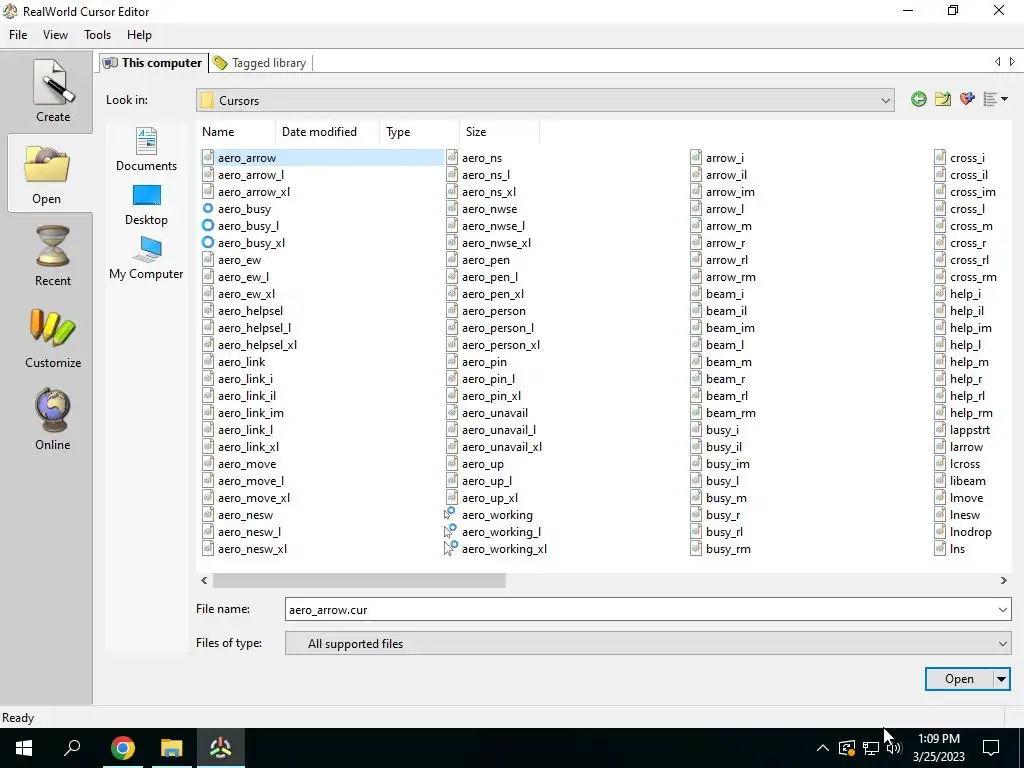Viewport: 1024px width, 768px height.
Task: Open the notification center icon
Action: tap(991, 748)
